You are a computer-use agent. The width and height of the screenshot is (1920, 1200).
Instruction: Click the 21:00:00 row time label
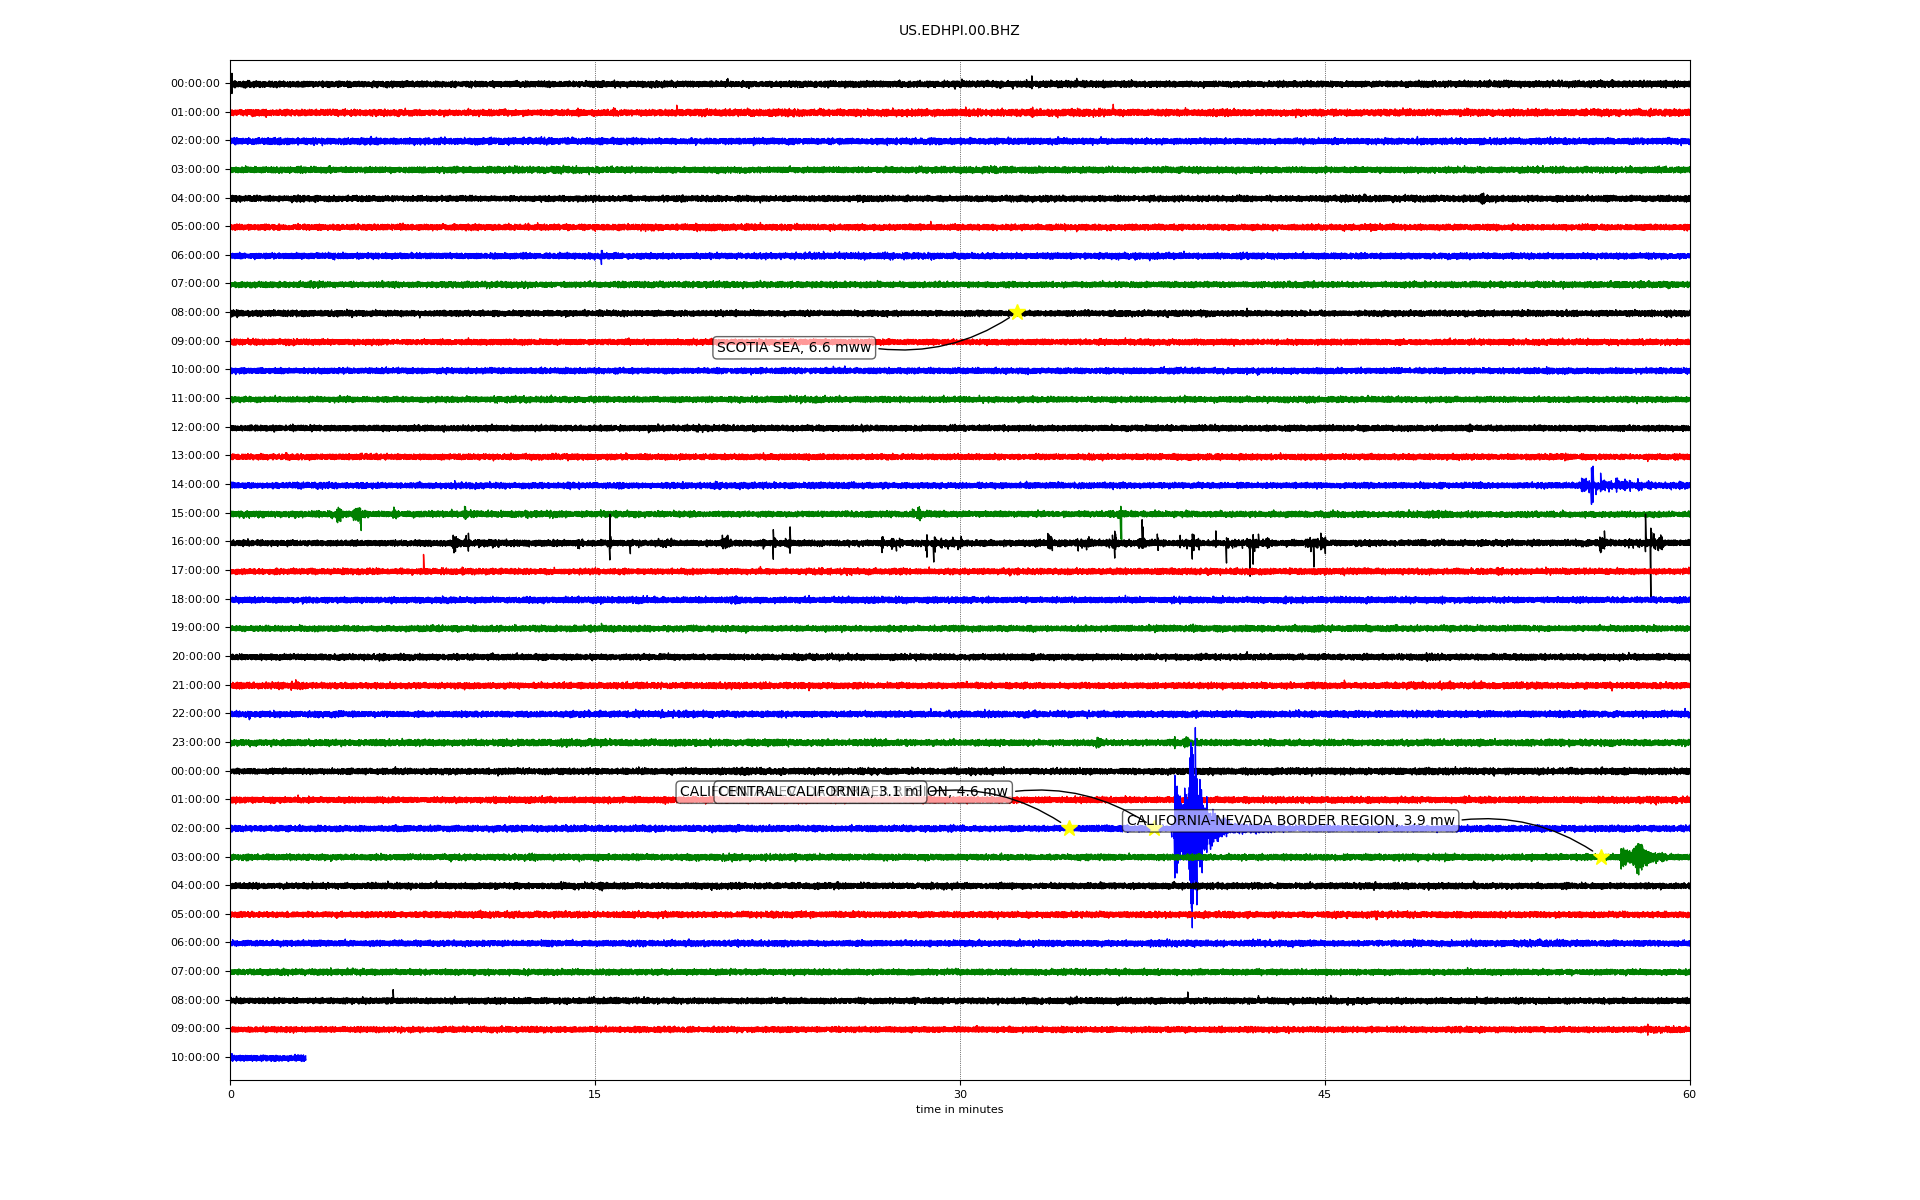(195, 686)
